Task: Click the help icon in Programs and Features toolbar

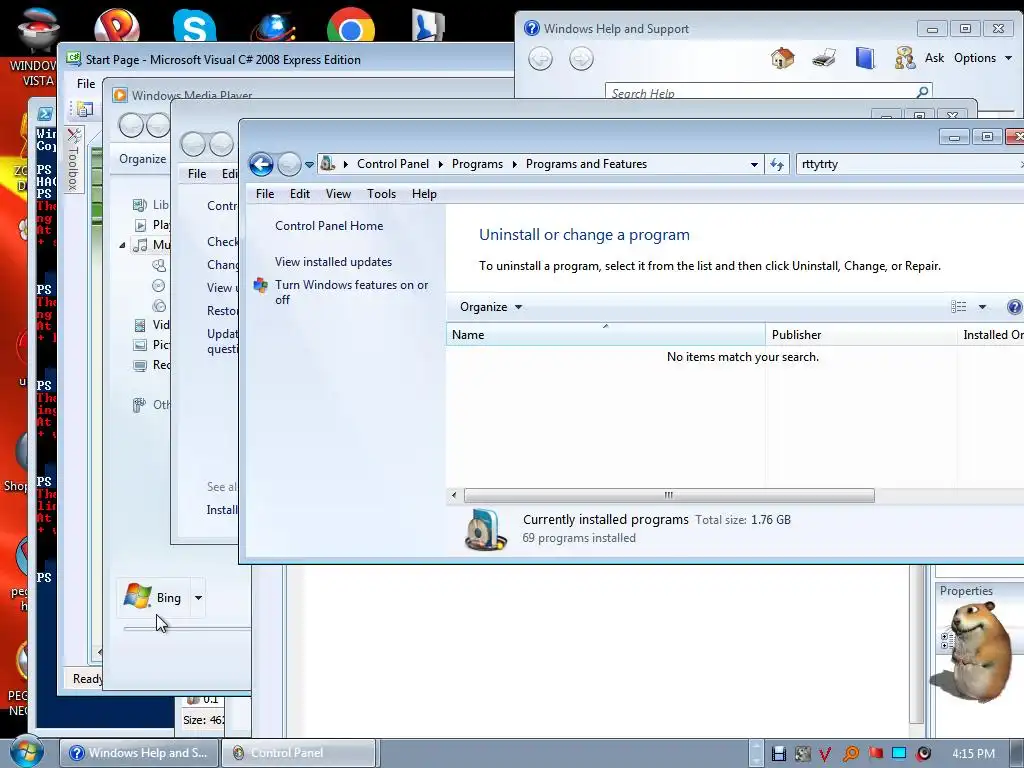Action: (x=1014, y=307)
